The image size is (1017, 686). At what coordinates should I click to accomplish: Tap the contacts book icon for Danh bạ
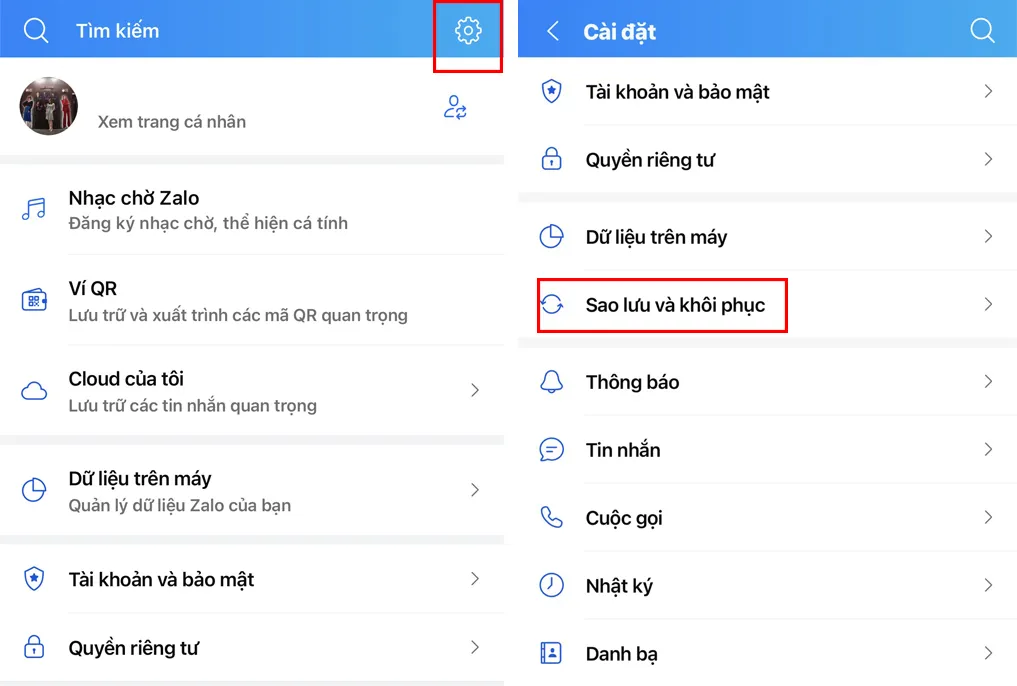click(x=551, y=653)
